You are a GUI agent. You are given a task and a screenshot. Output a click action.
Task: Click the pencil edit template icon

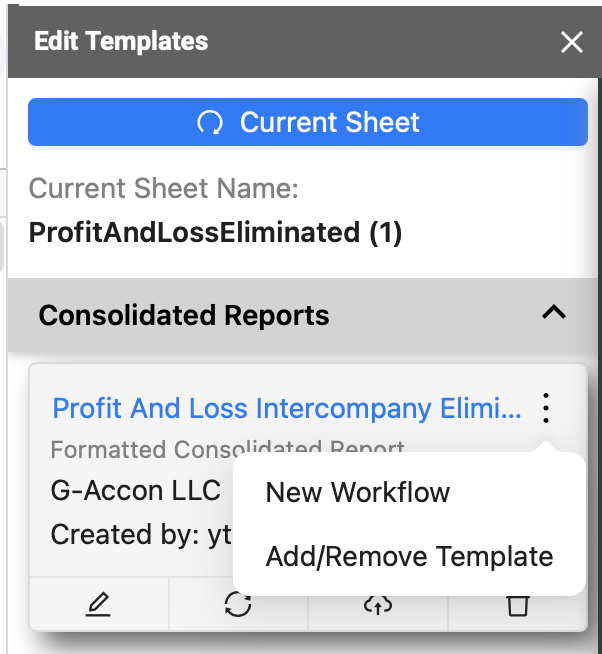click(98, 604)
